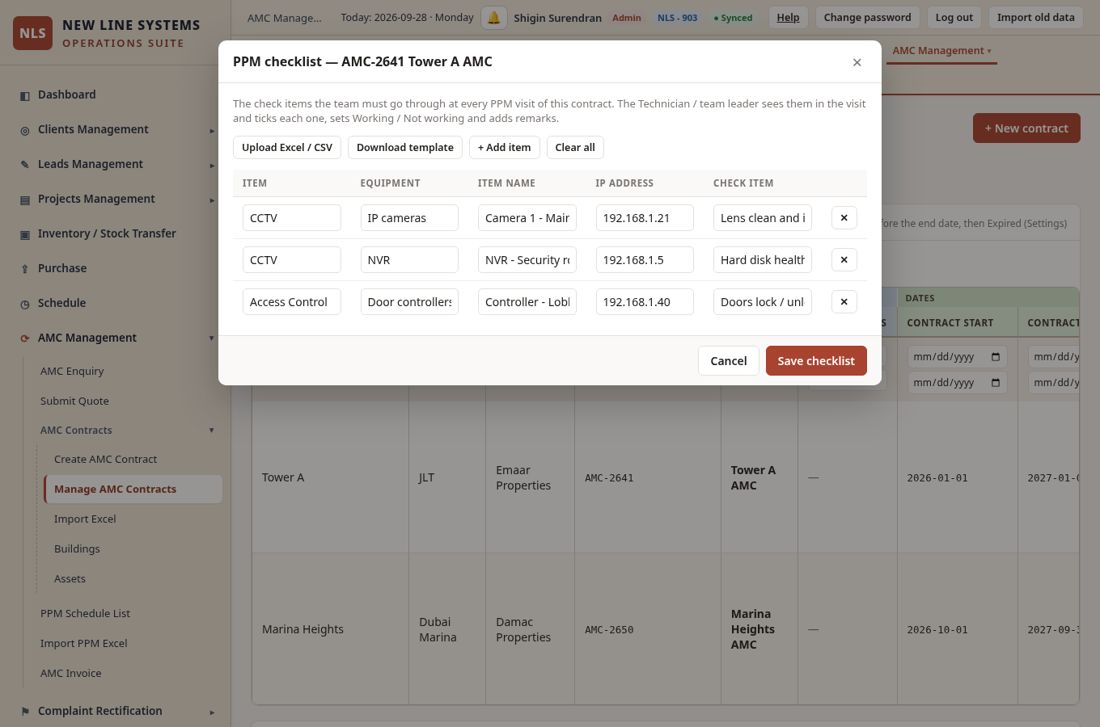Click the Projects Management sidebar icon

[x=25, y=200]
